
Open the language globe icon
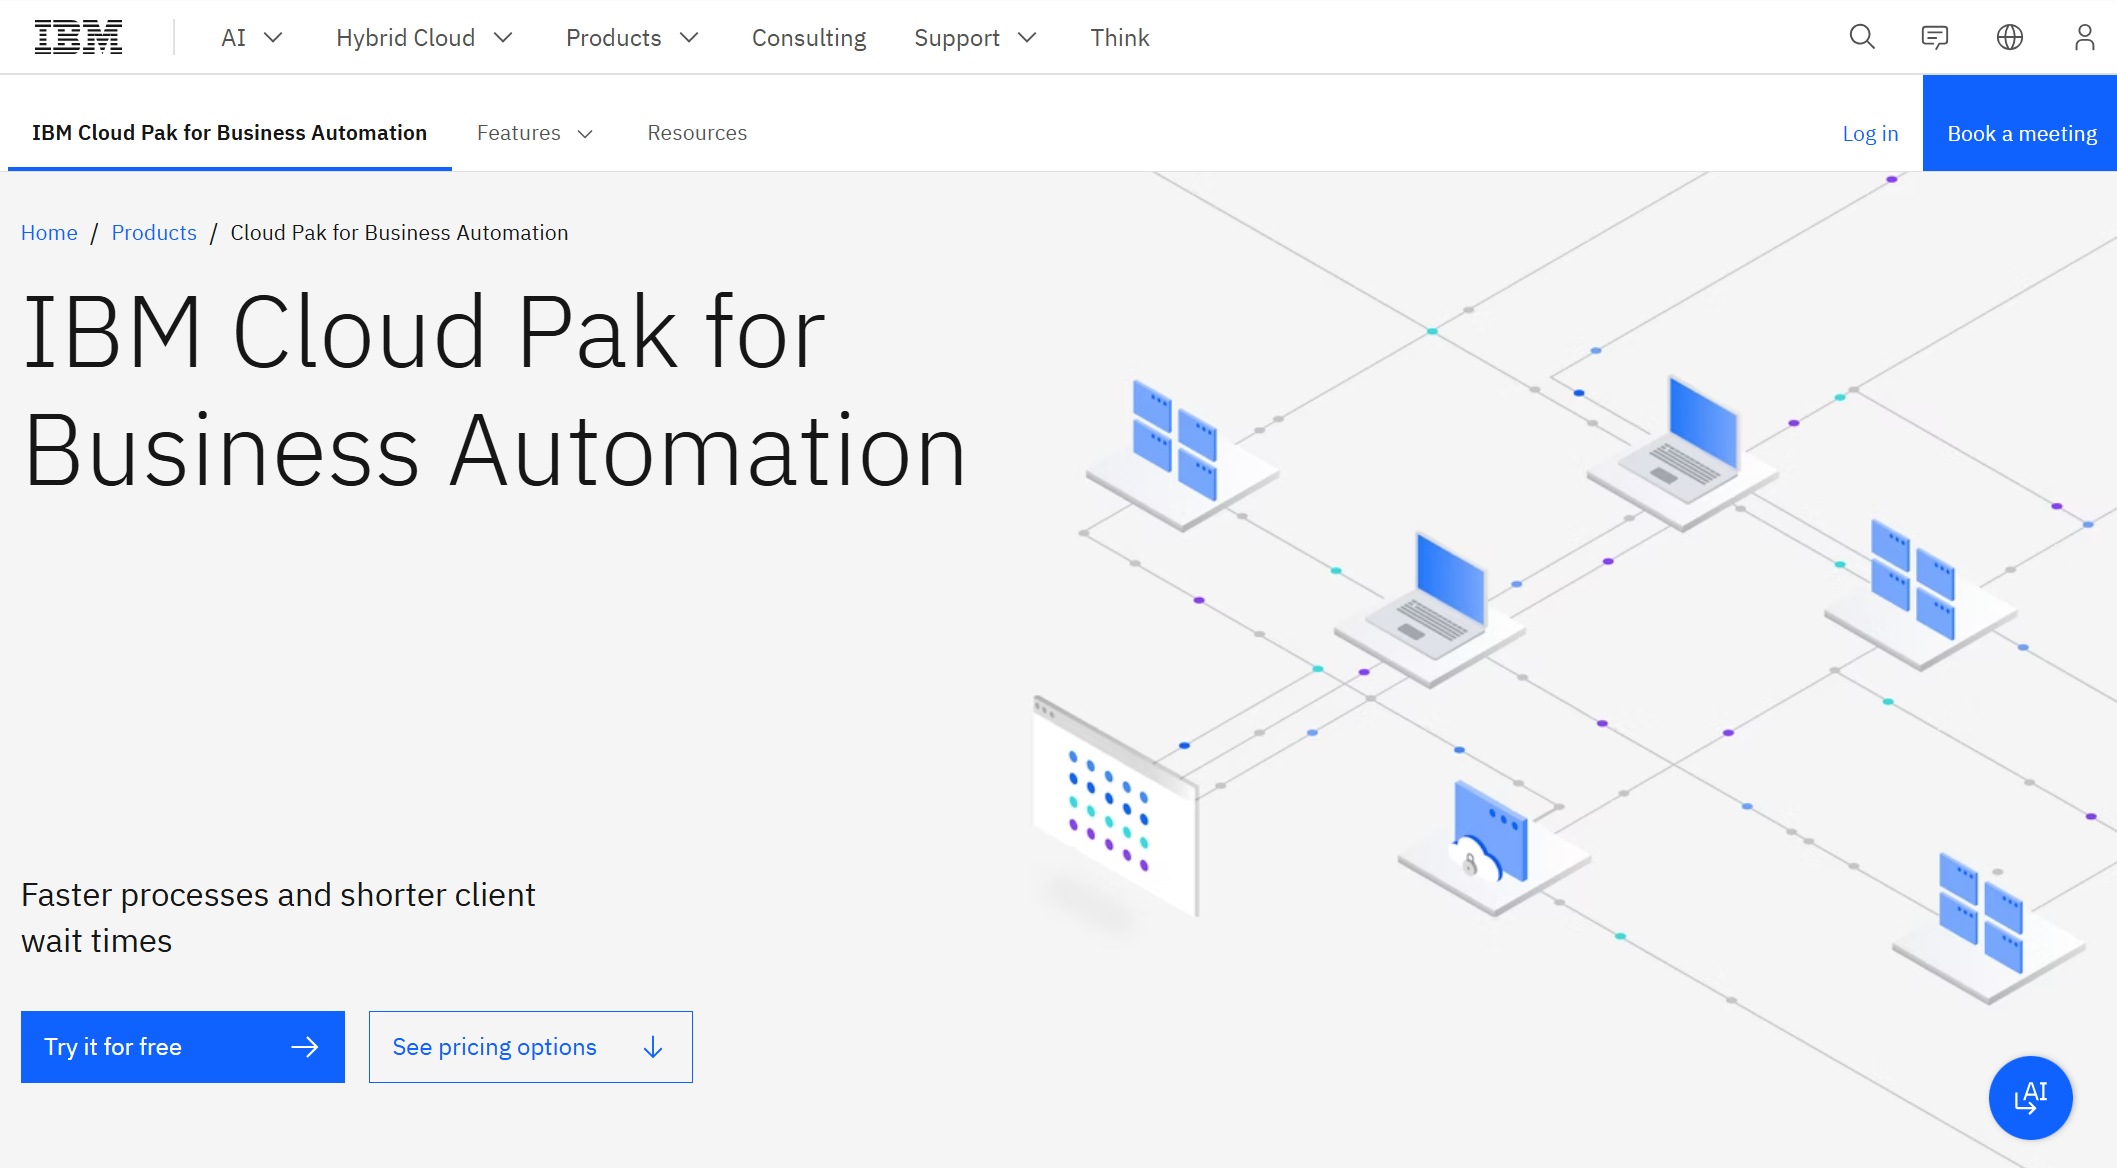[2009, 37]
